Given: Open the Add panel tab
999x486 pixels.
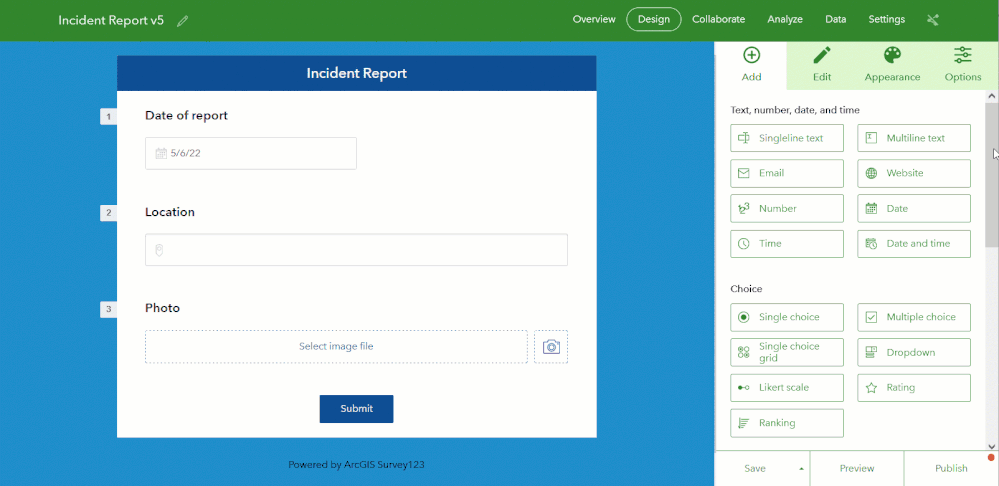Looking at the screenshot, I should click(752, 65).
